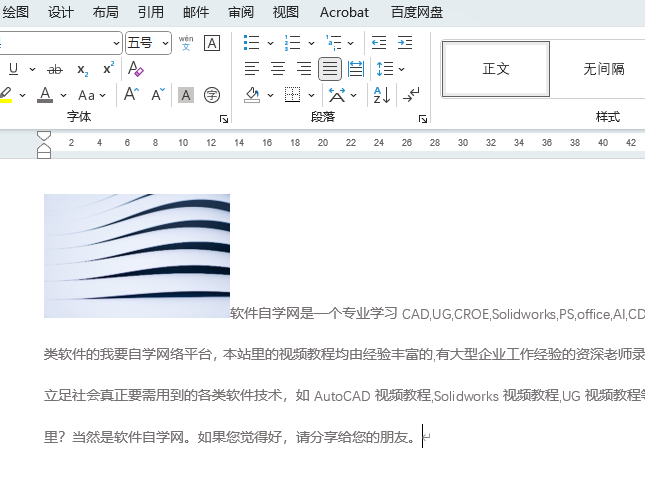The image size is (645, 498).
Task: Apply font color swatch
Action: point(45,95)
